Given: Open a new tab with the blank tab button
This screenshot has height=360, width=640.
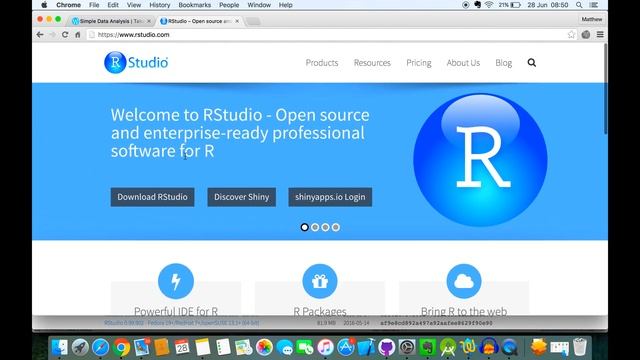Looking at the screenshot, I should coord(253,21).
